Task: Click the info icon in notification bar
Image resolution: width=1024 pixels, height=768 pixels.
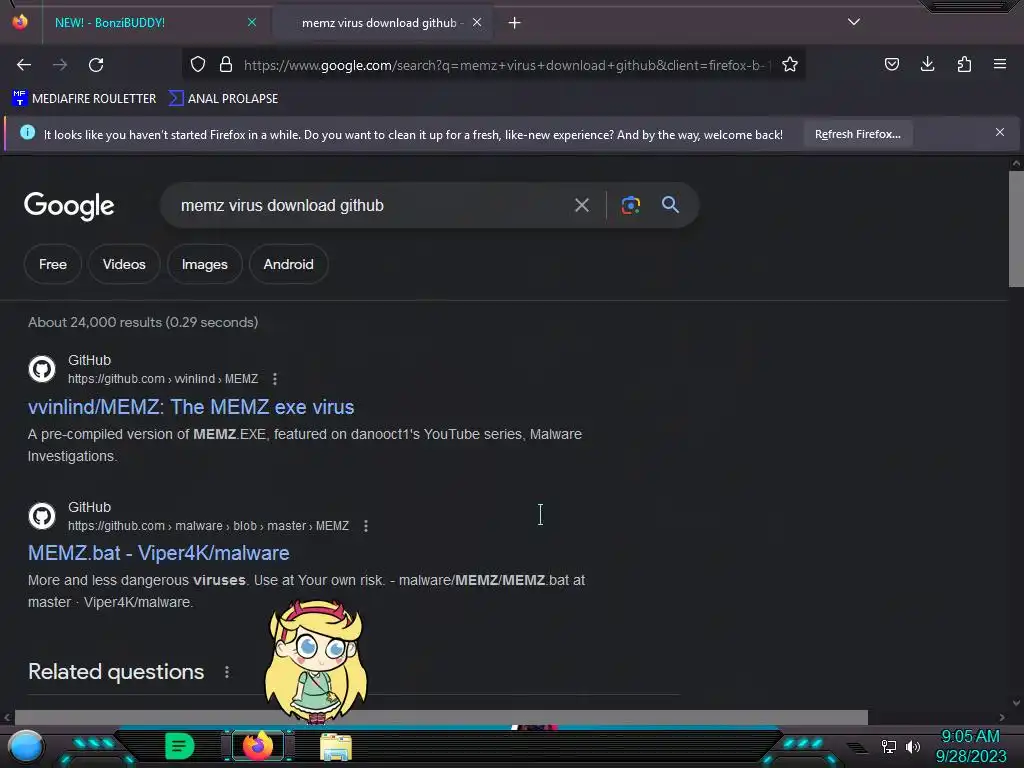Action: [27, 133]
